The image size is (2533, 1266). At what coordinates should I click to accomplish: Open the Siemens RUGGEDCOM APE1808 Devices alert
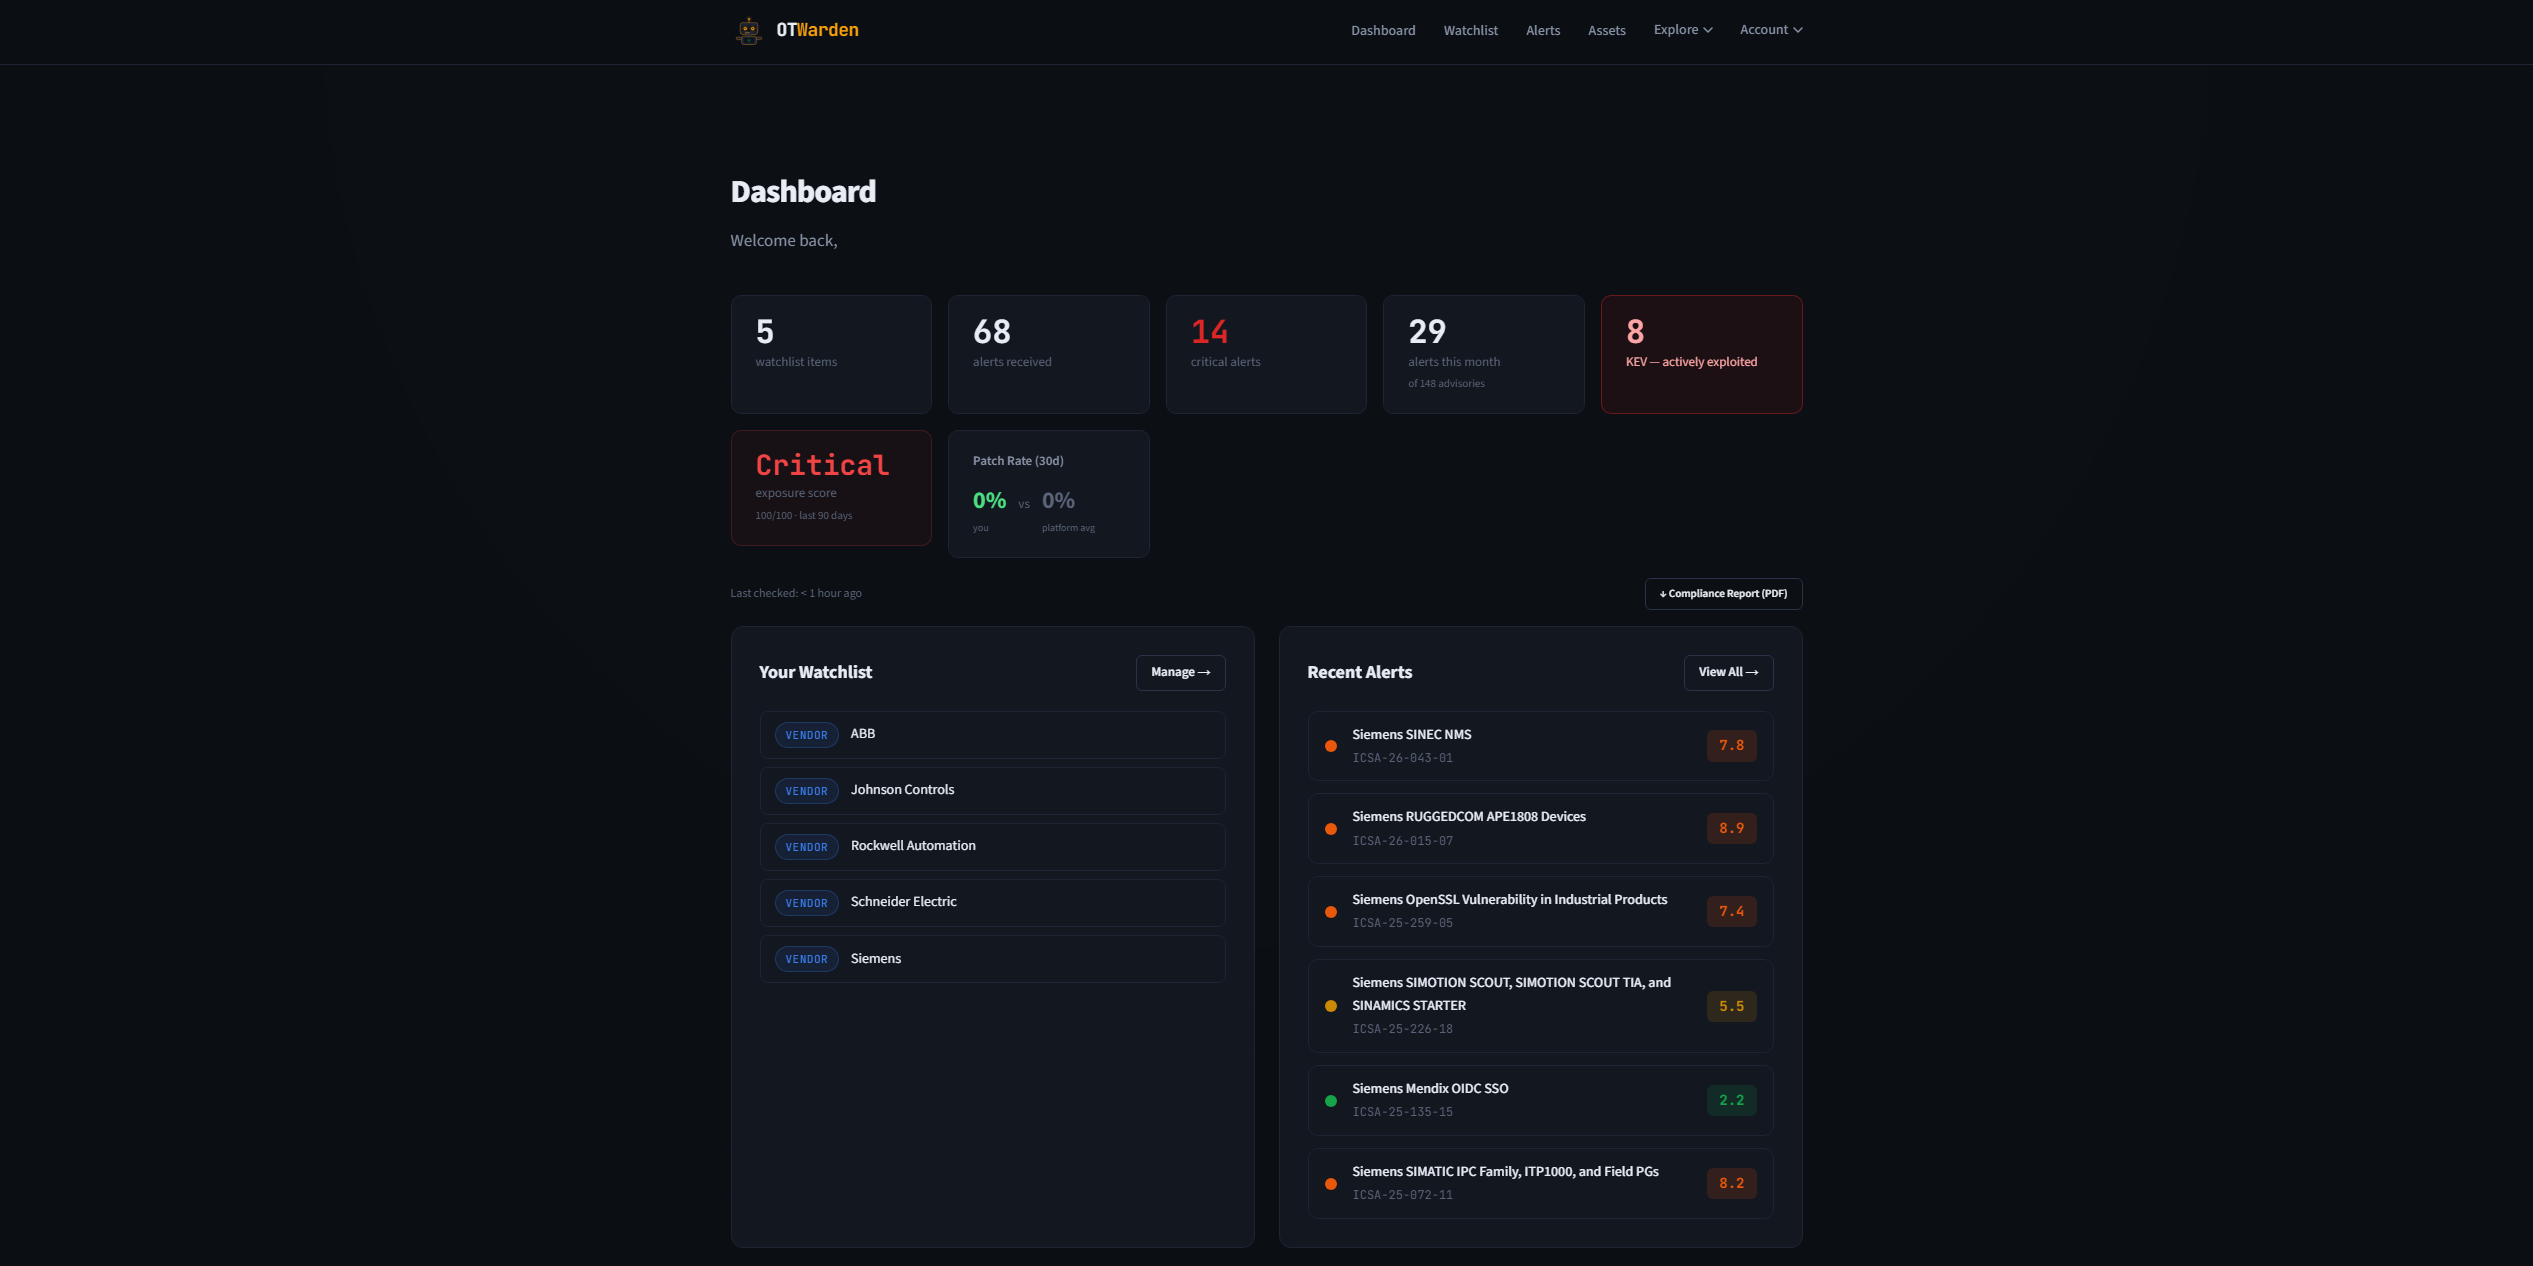[1540, 829]
